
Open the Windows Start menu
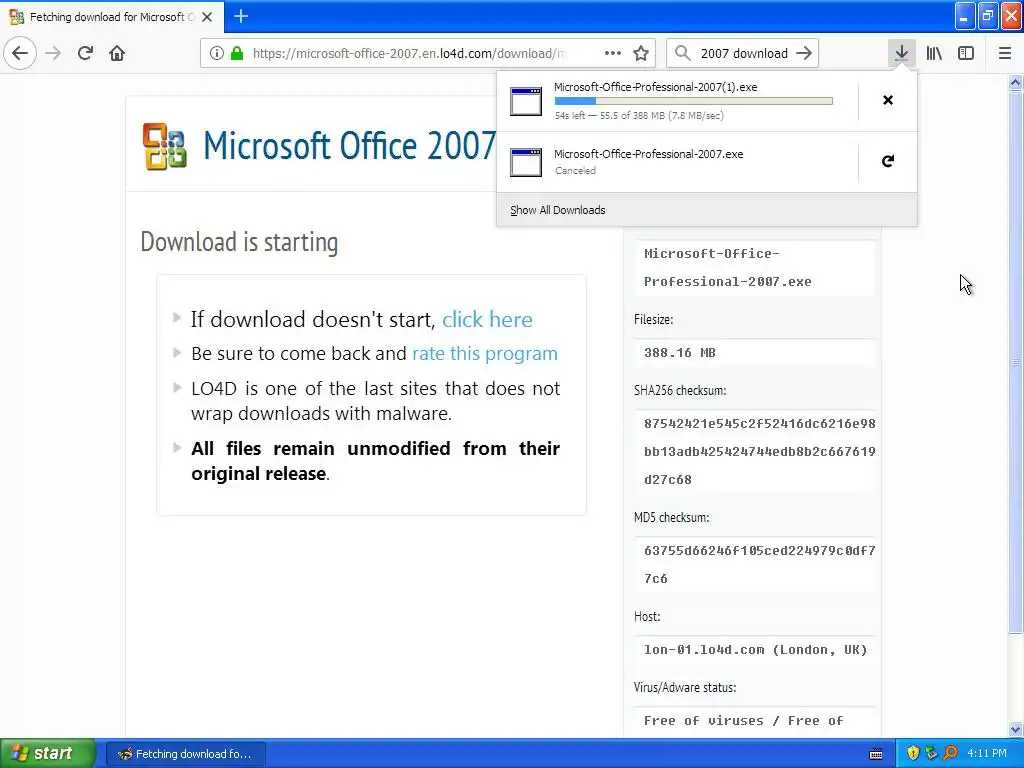pyautogui.click(x=48, y=753)
